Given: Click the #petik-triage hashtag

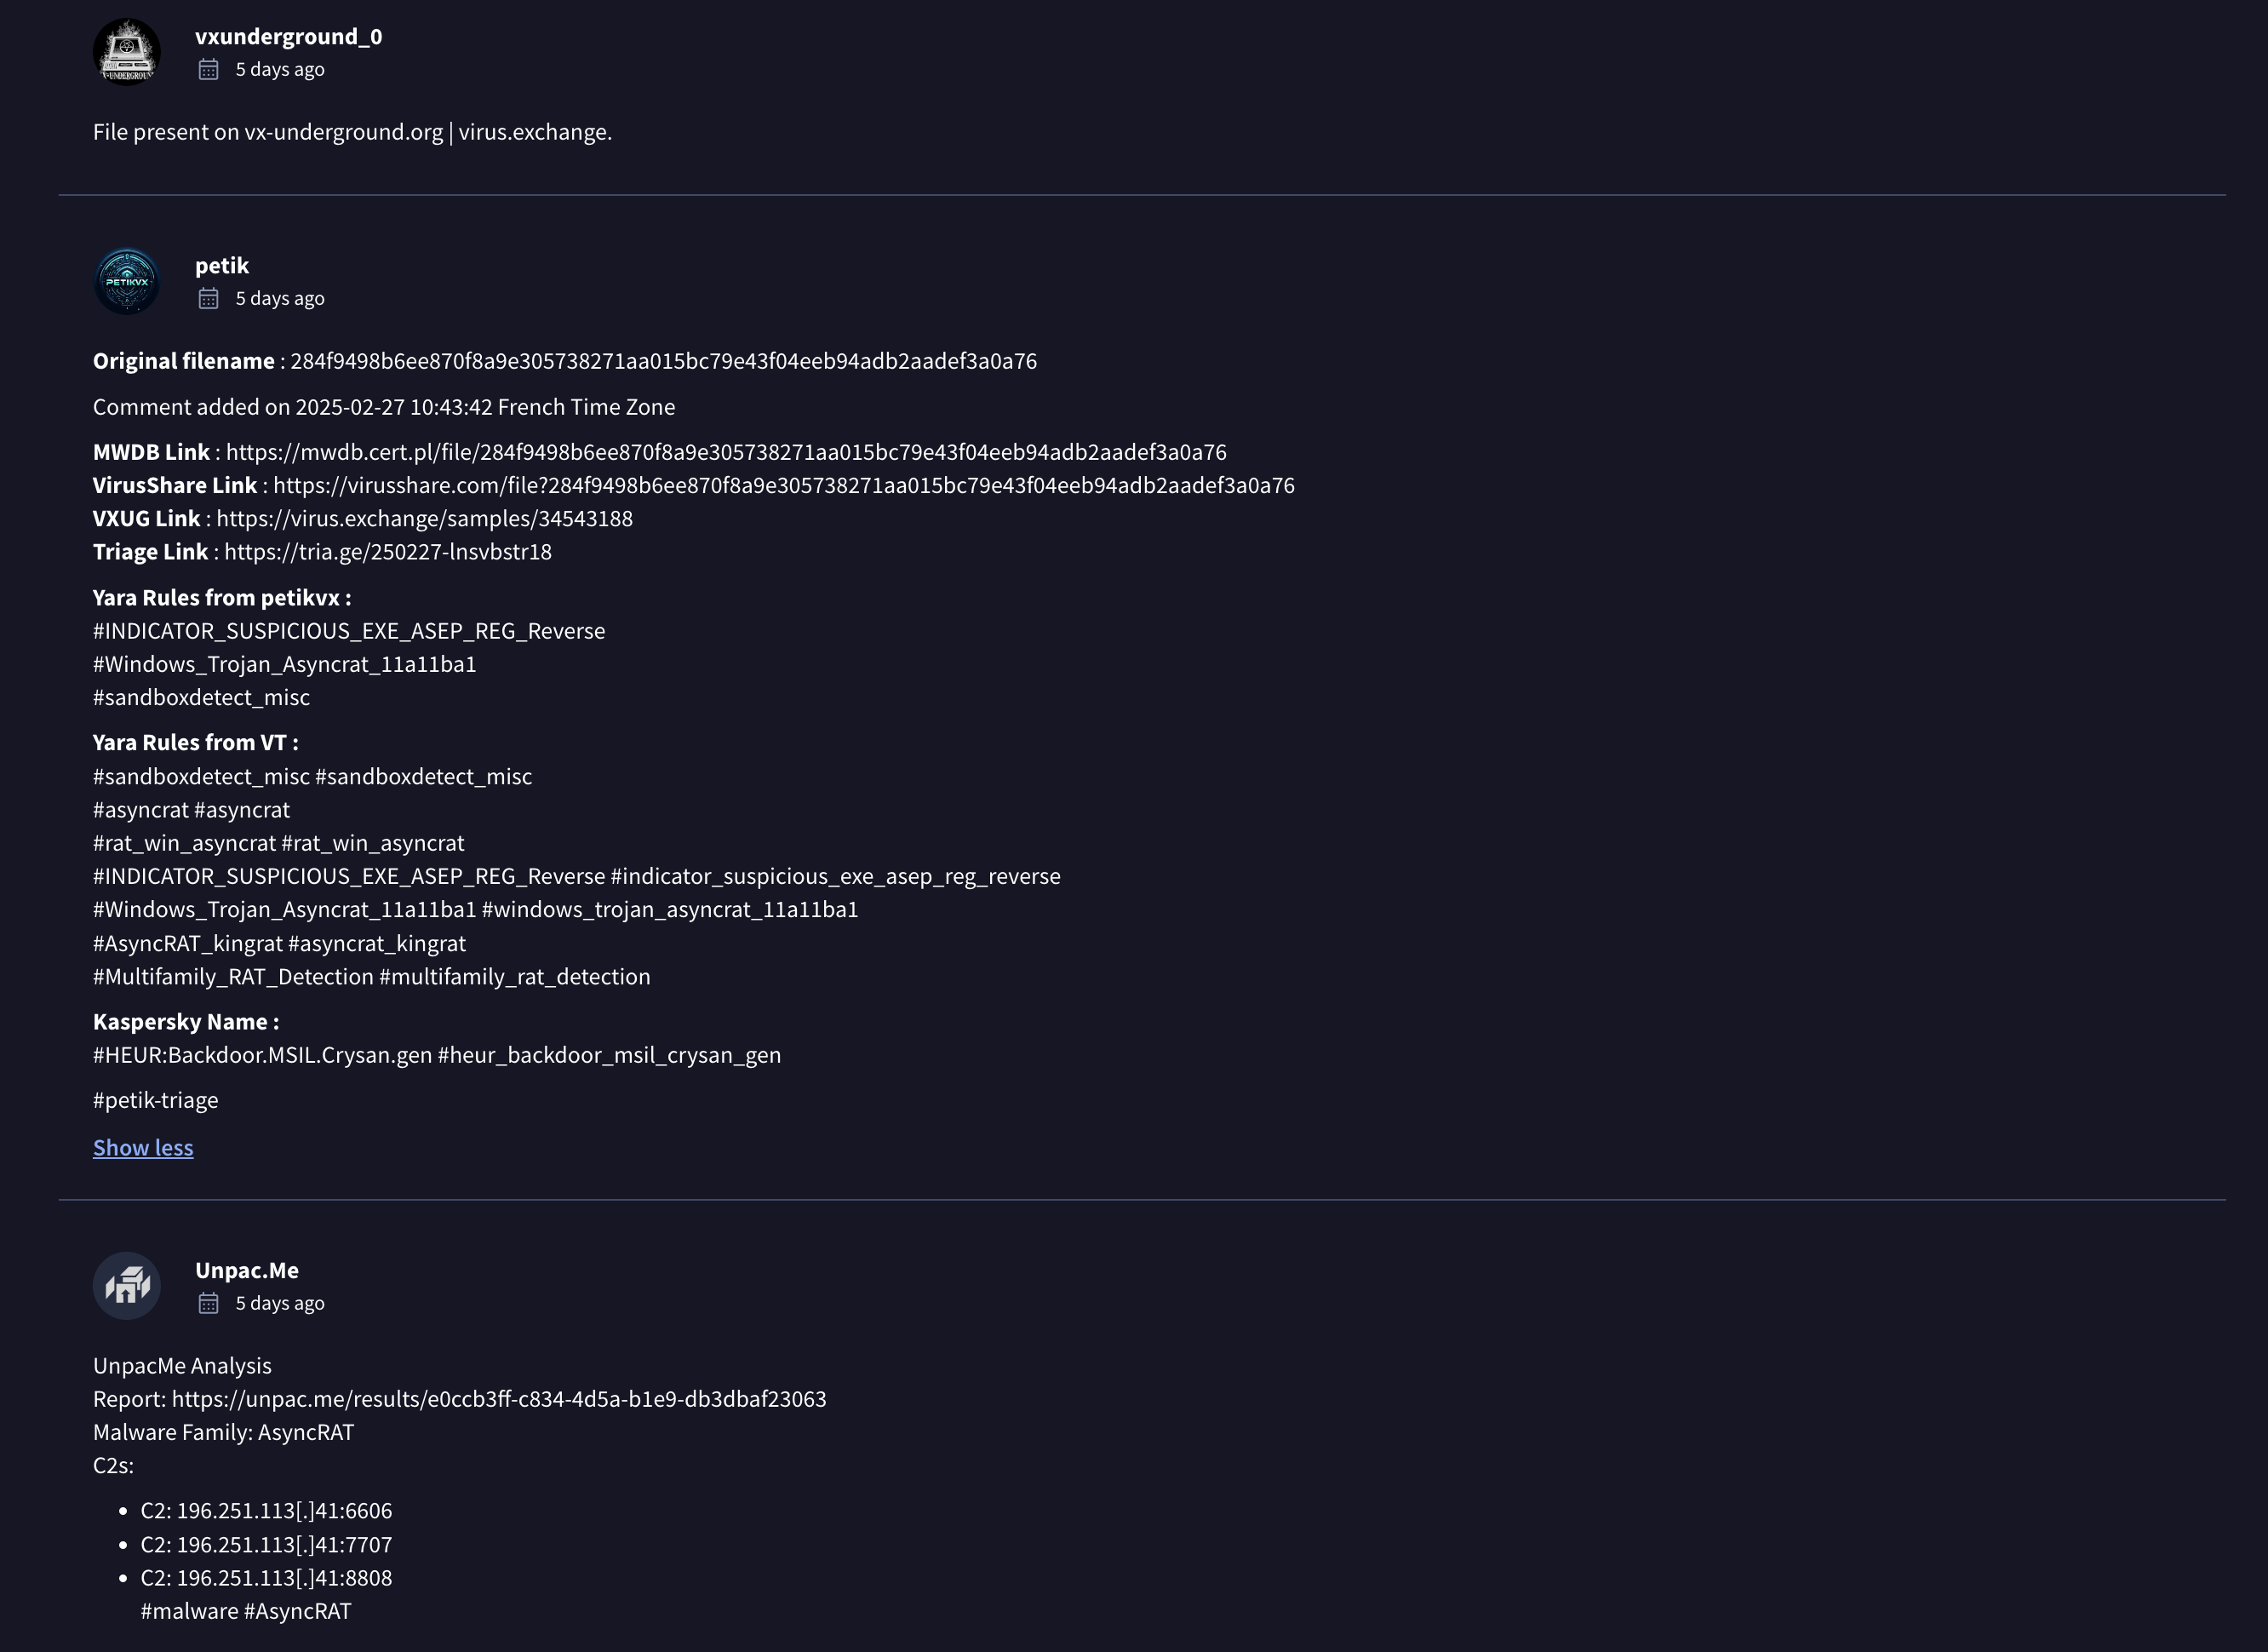Looking at the screenshot, I should click(155, 1100).
